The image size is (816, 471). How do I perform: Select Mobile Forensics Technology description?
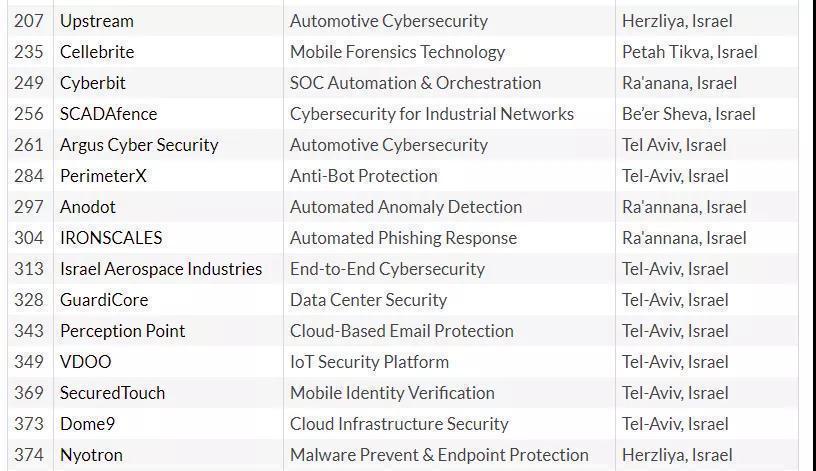click(397, 52)
